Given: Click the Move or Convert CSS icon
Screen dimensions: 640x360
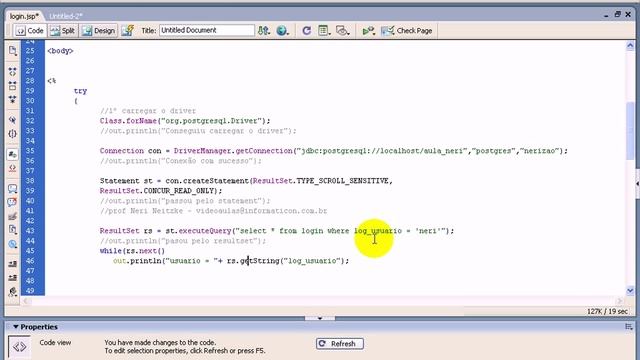Looking at the screenshot, I should click(13, 244).
